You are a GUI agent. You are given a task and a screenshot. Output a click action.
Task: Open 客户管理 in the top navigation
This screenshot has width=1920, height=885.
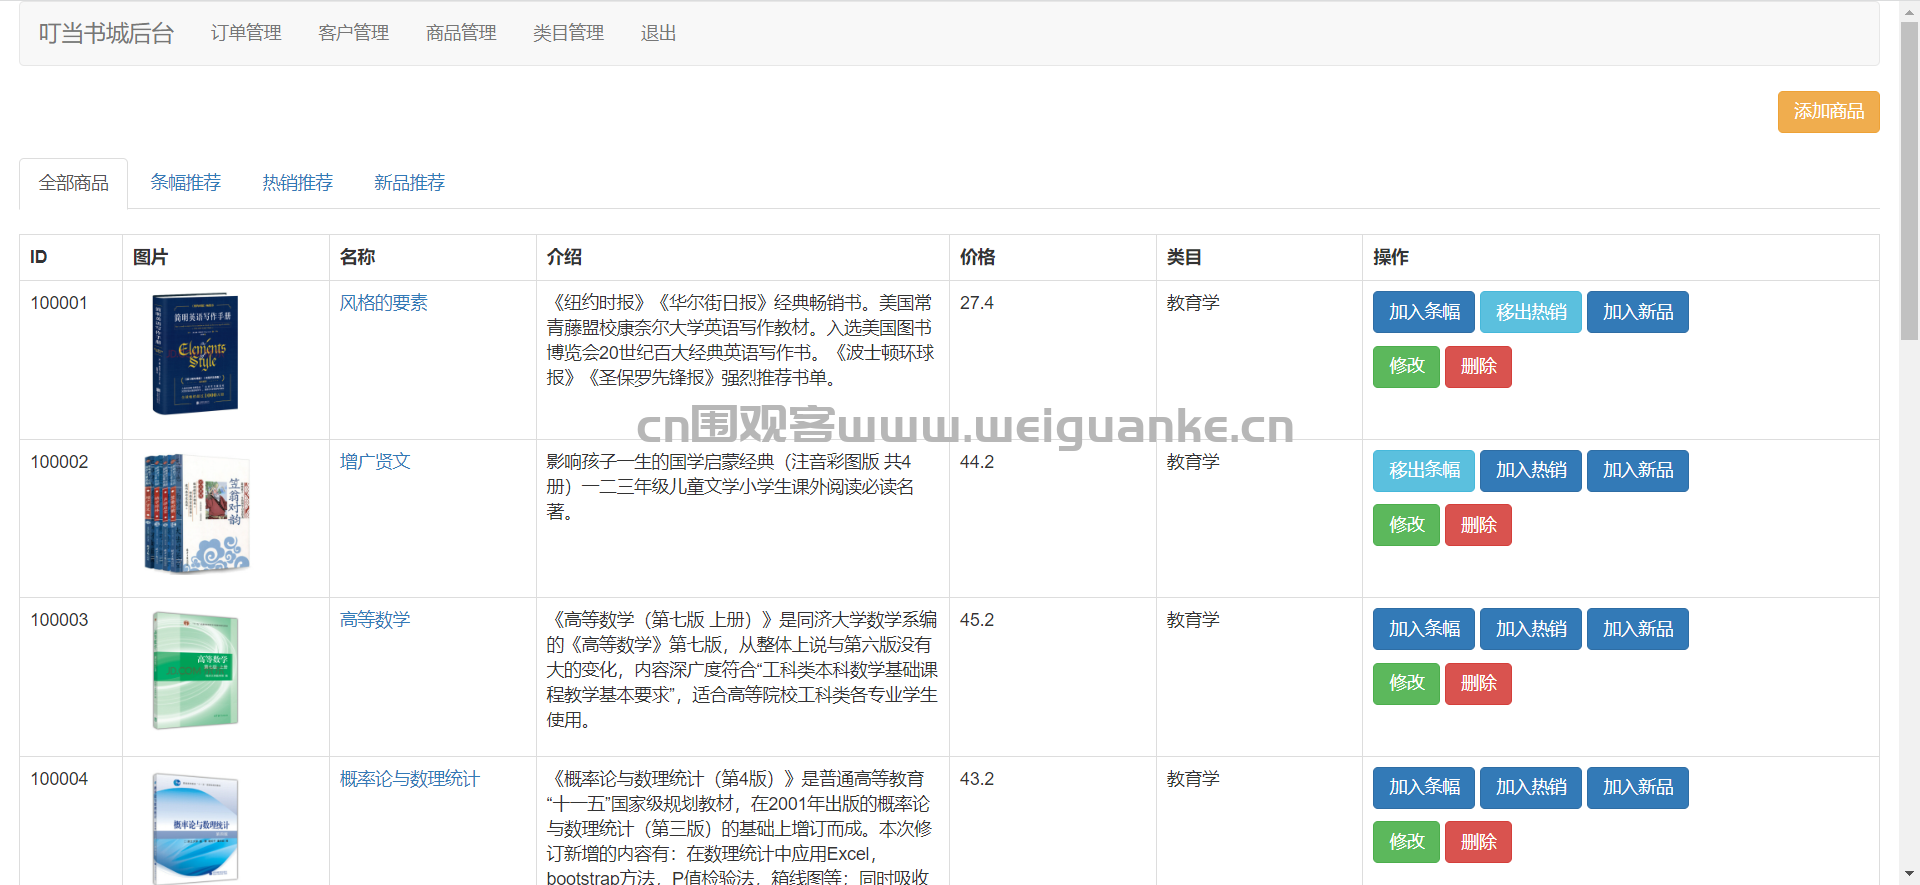tap(353, 33)
